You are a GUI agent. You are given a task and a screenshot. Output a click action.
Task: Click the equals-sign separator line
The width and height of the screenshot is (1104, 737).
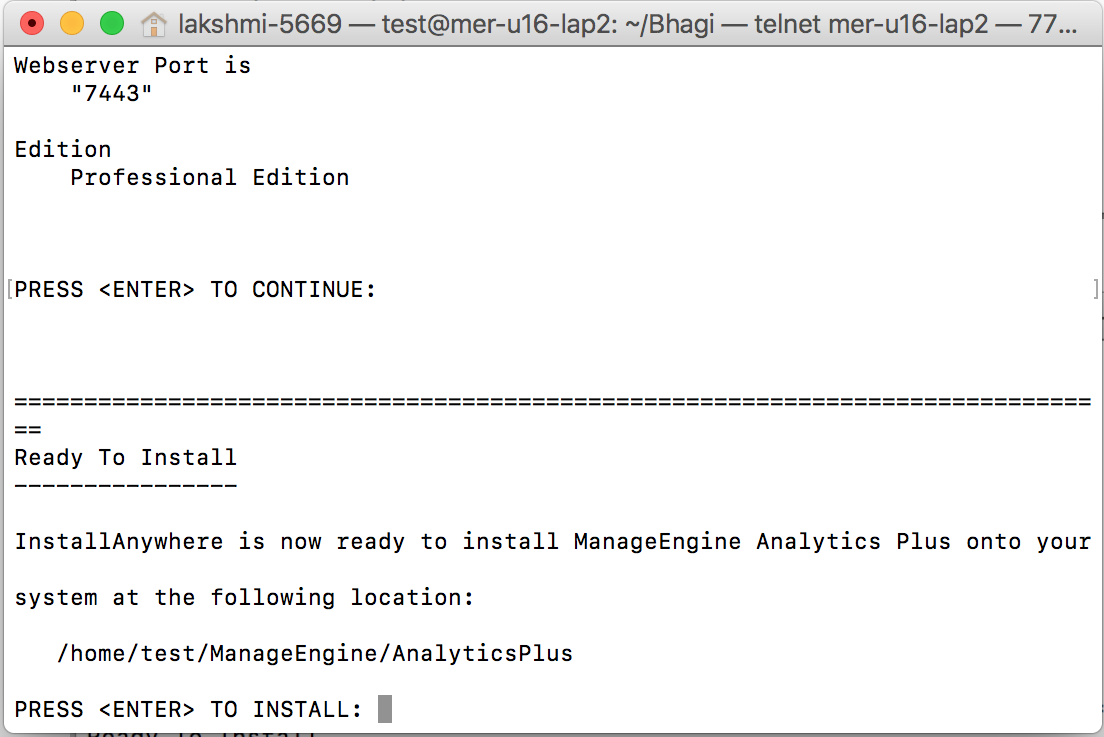[x=552, y=402]
